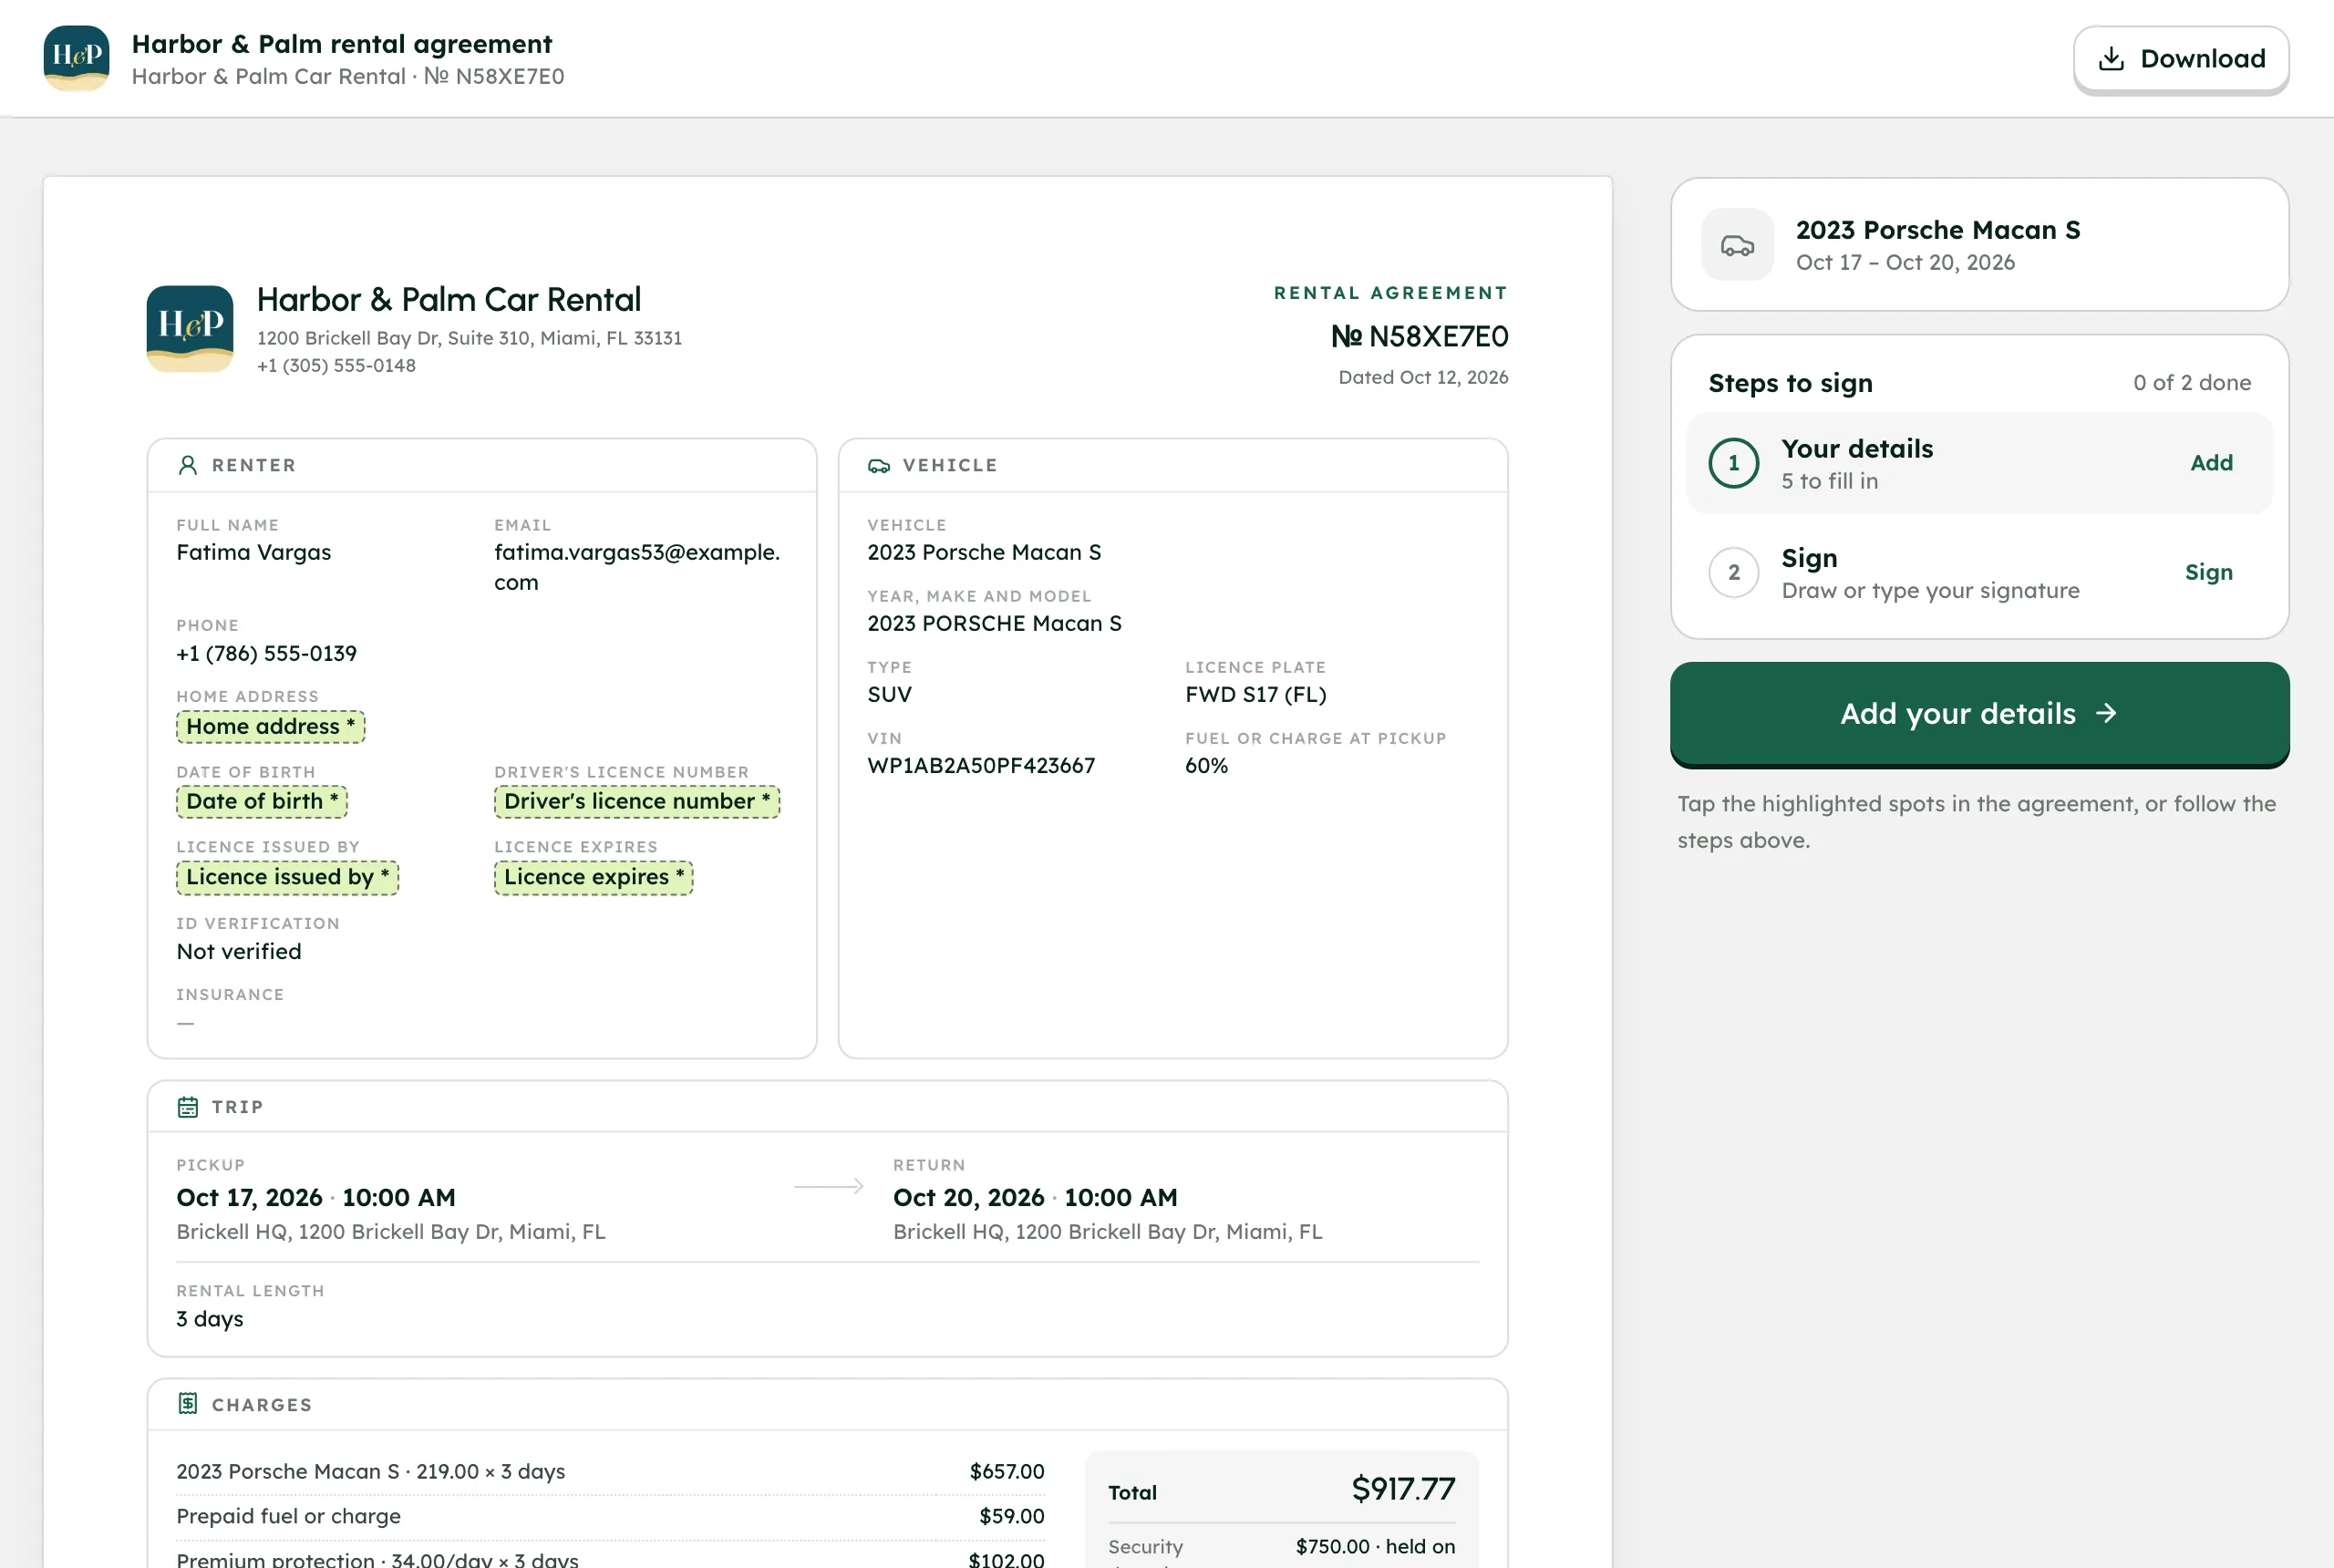The height and width of the screenshot is (1568, 2334).
Task: Click the email fatima.vargas53@example.com
Action: 636,568
